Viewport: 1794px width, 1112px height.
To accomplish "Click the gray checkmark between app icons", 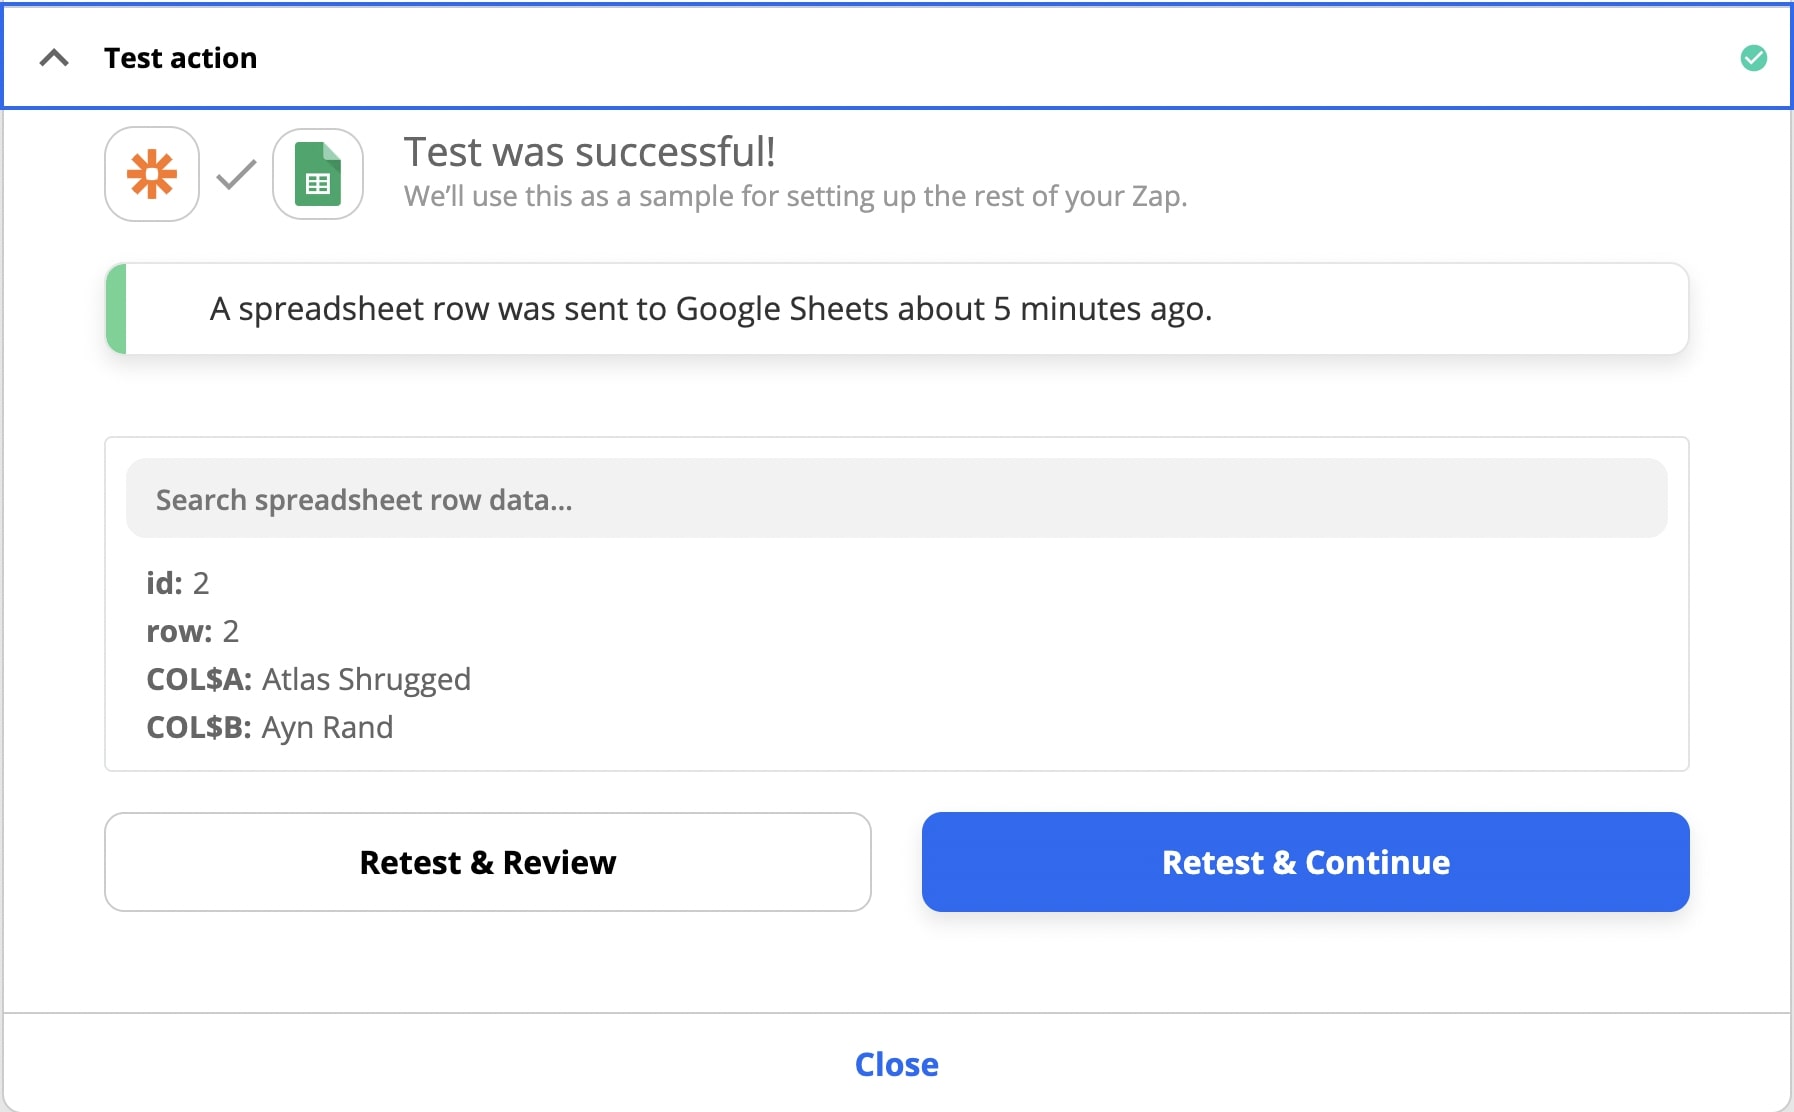I will [236, 175].
